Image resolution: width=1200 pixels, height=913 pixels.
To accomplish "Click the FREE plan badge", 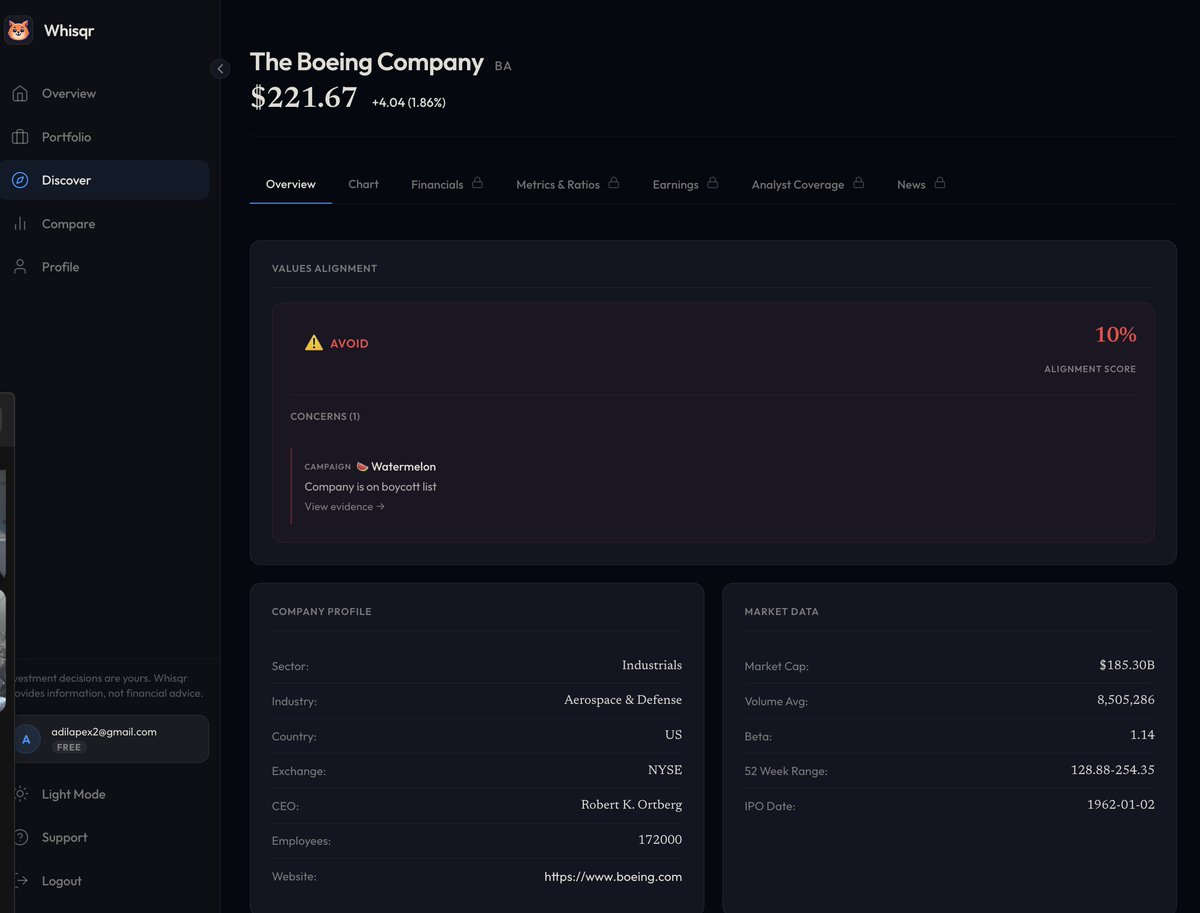I will click(69, 747).
